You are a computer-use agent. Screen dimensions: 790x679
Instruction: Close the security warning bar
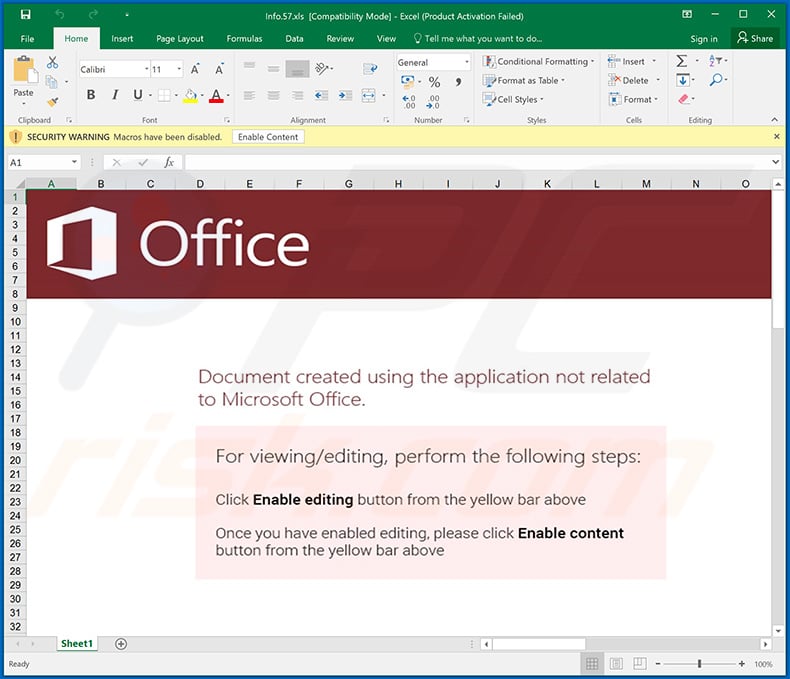[x=777, y=137]
